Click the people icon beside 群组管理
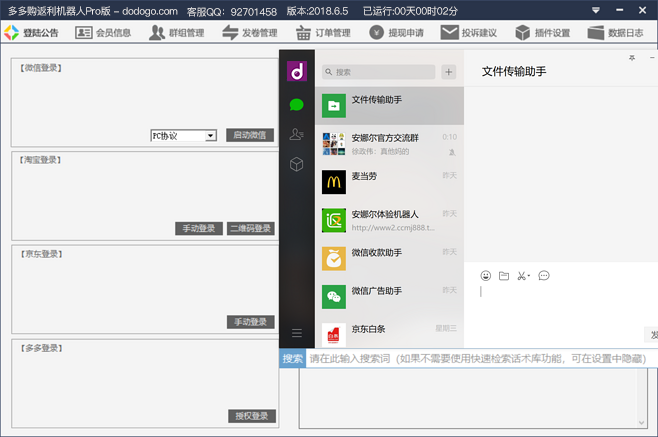This screenshot has height=437, width=658. [157, 33]
